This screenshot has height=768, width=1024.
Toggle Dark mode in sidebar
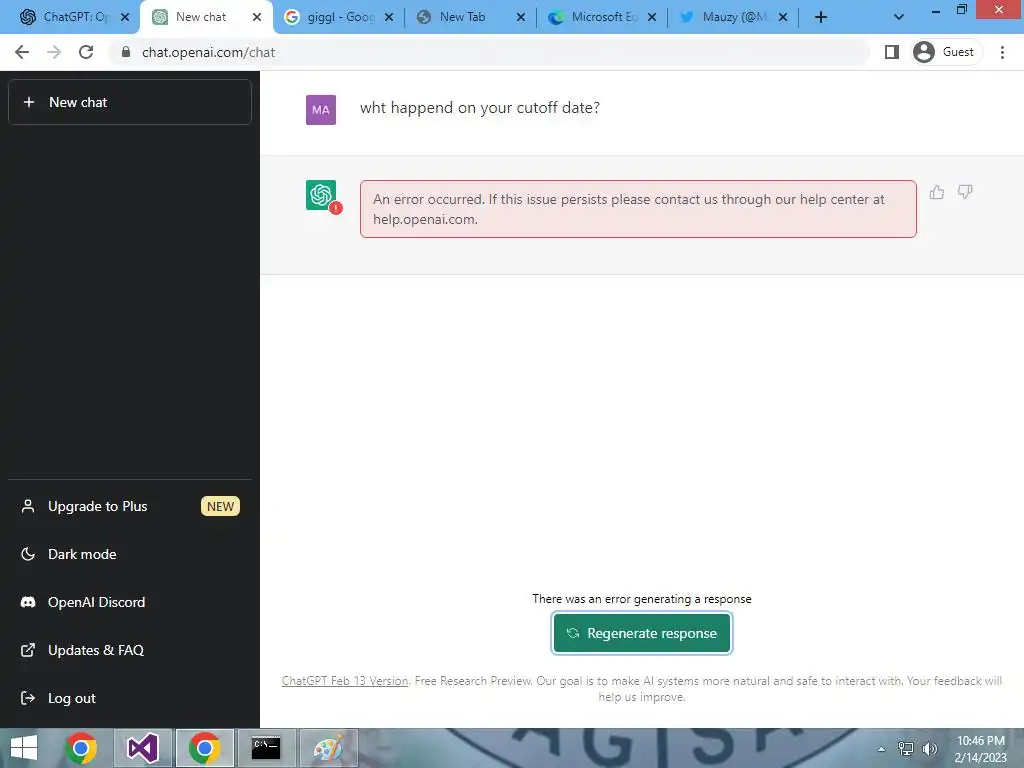(x=130, y=554)
